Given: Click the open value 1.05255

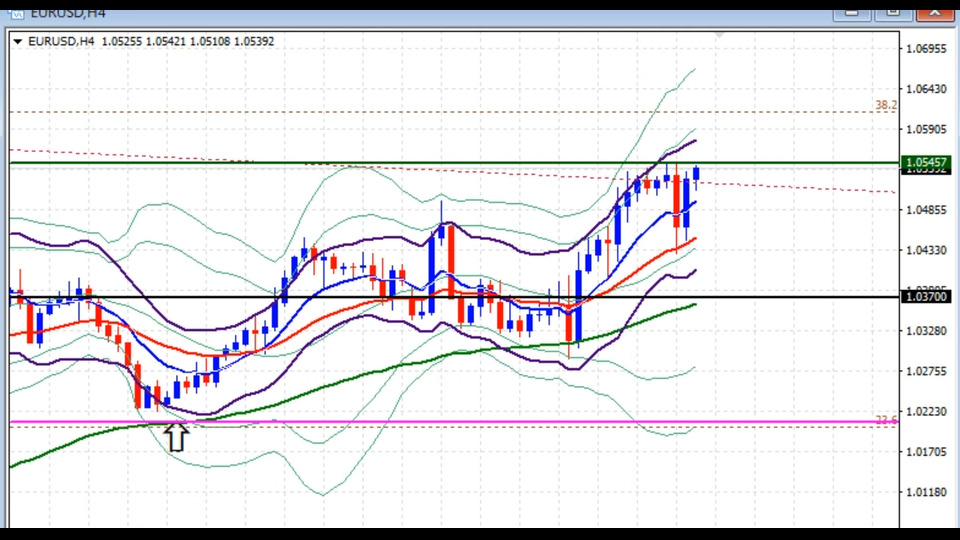Looking at the screenshot, I should tap(121, 42).
